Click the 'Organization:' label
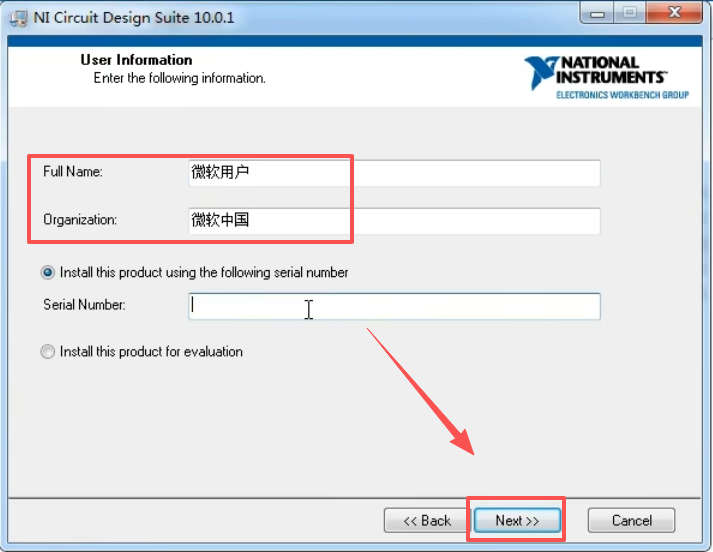 click(x=80, y=220)
